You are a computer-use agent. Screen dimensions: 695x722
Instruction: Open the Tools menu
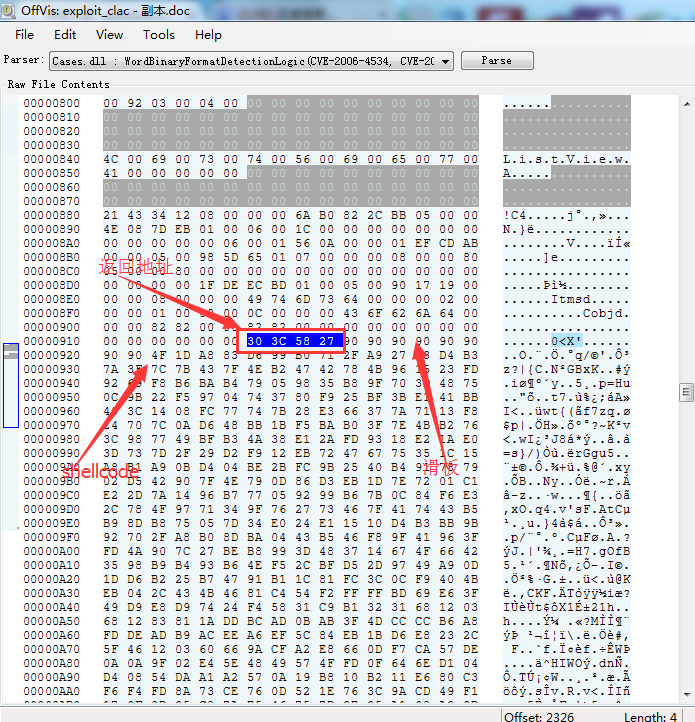(158, 34)
